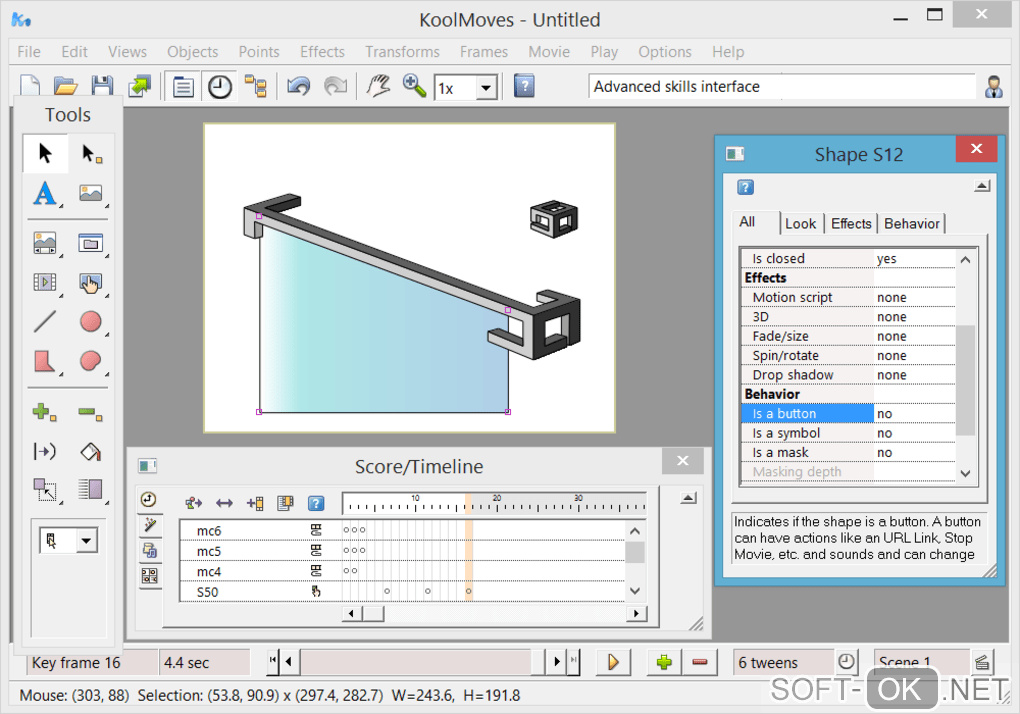The height and width of the screenshot is (714, 1020).
Task: Click the Score/Timeline help question icon
Action: pos(315,503)
